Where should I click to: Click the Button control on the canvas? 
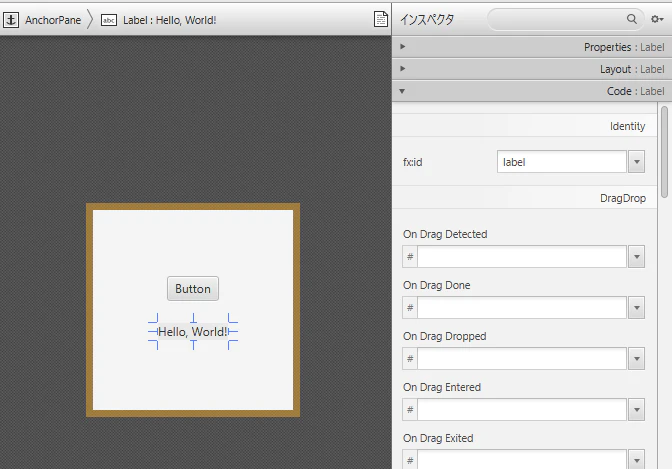point(193,289)
